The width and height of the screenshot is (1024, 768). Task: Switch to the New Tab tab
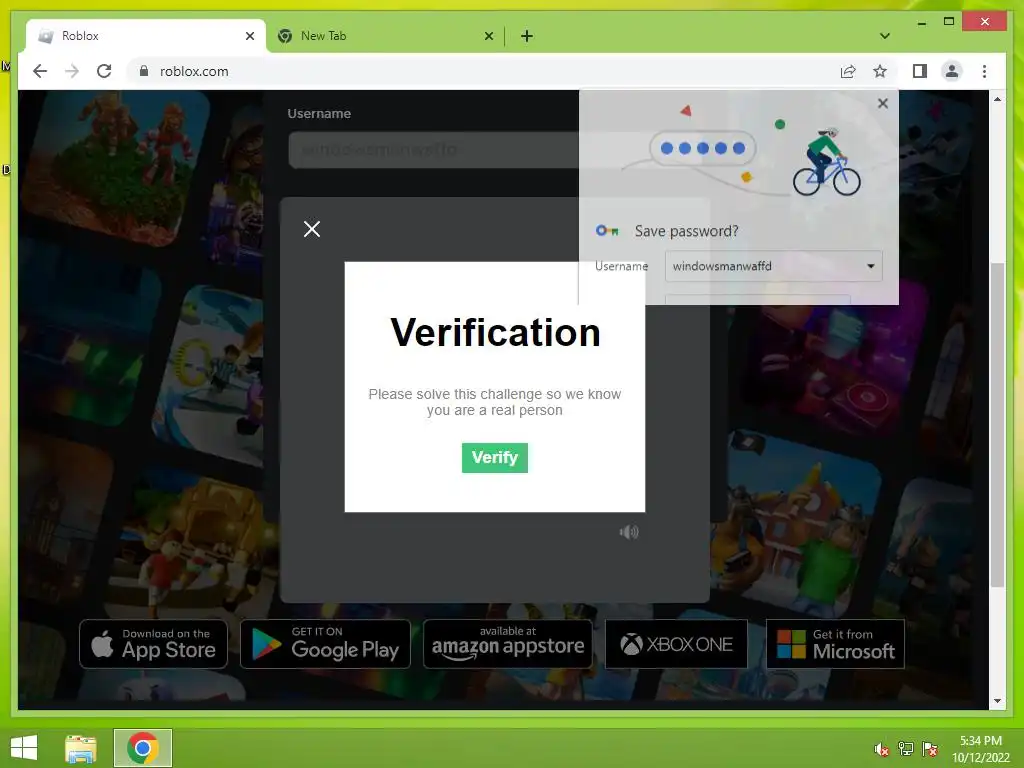click(385, 36)
